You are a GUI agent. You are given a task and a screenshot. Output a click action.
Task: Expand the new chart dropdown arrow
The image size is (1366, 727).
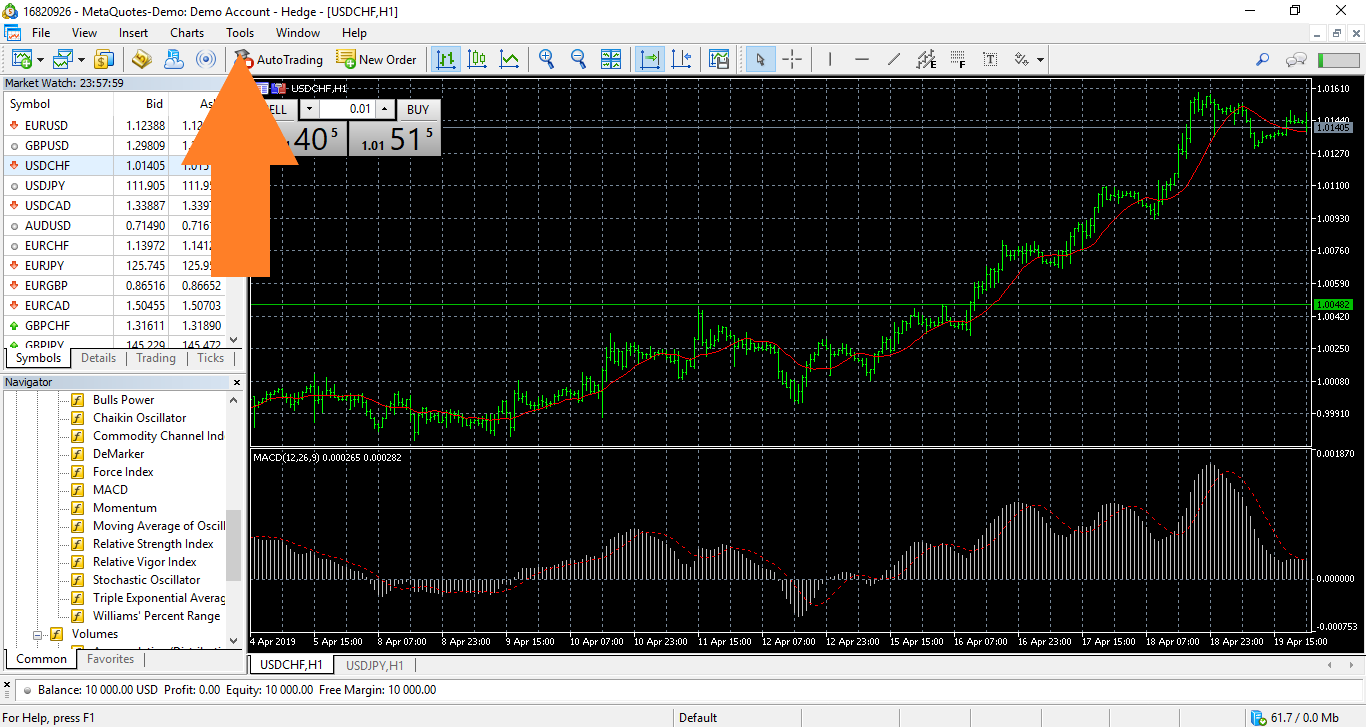pyautogui.click(x=40, y=60)
